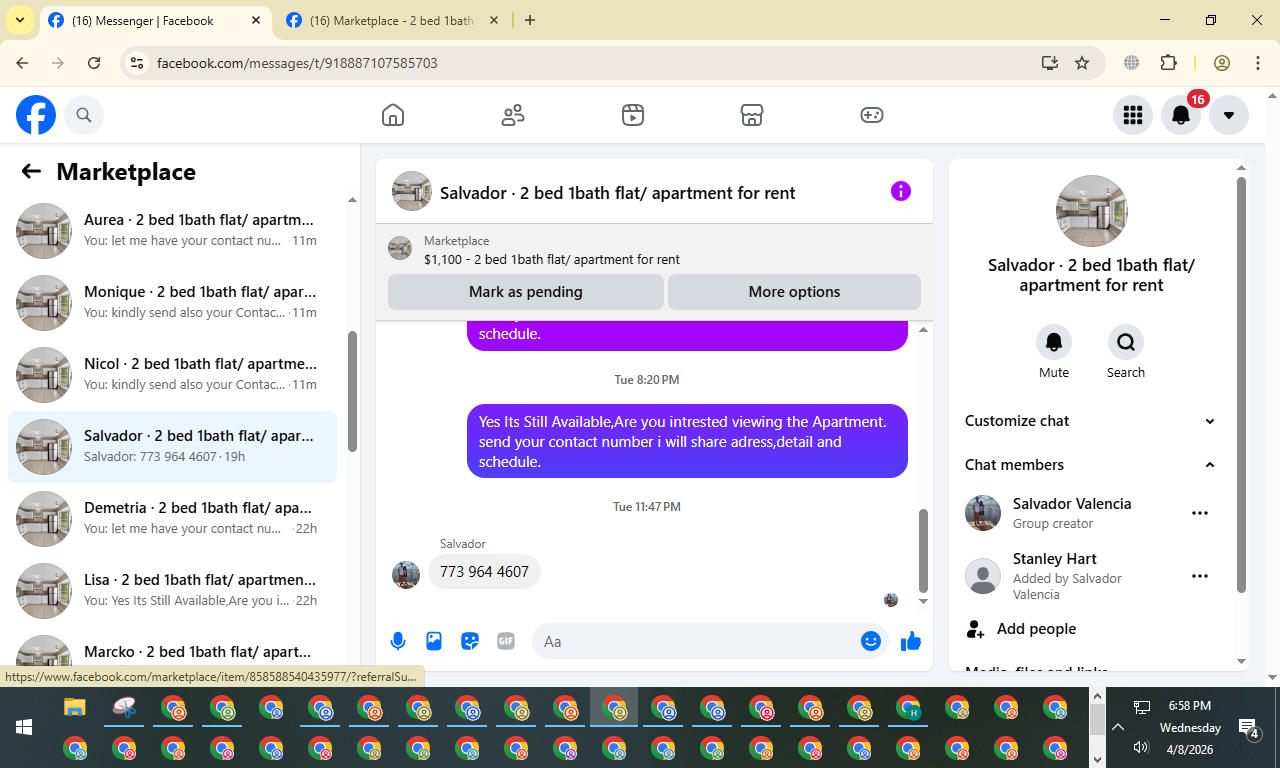Open the Facebook menu grid icon

tap(1133, 115)
